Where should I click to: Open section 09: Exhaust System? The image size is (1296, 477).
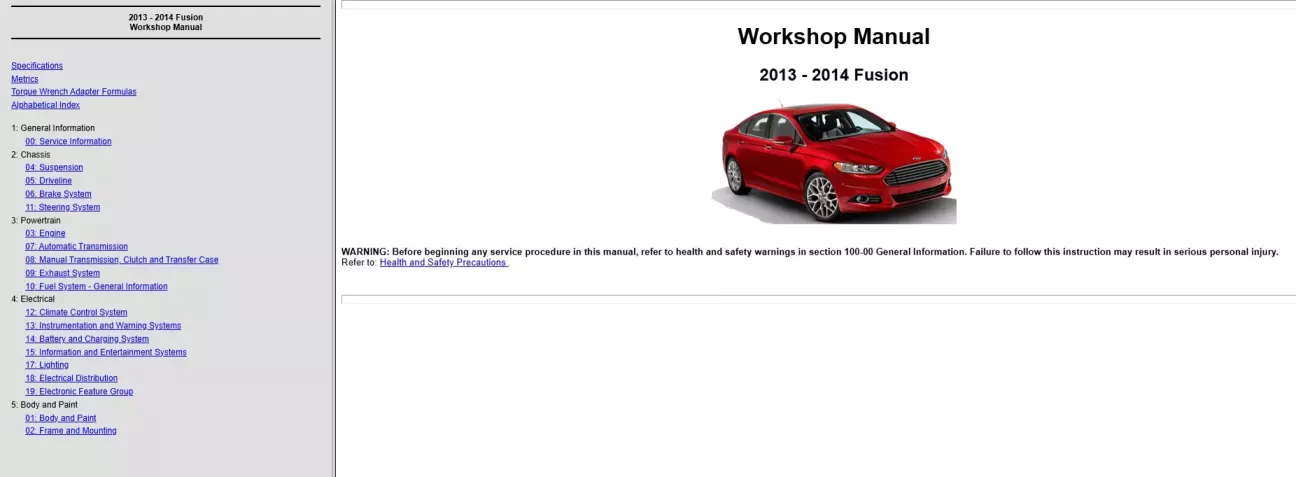(x=62, y=273)
